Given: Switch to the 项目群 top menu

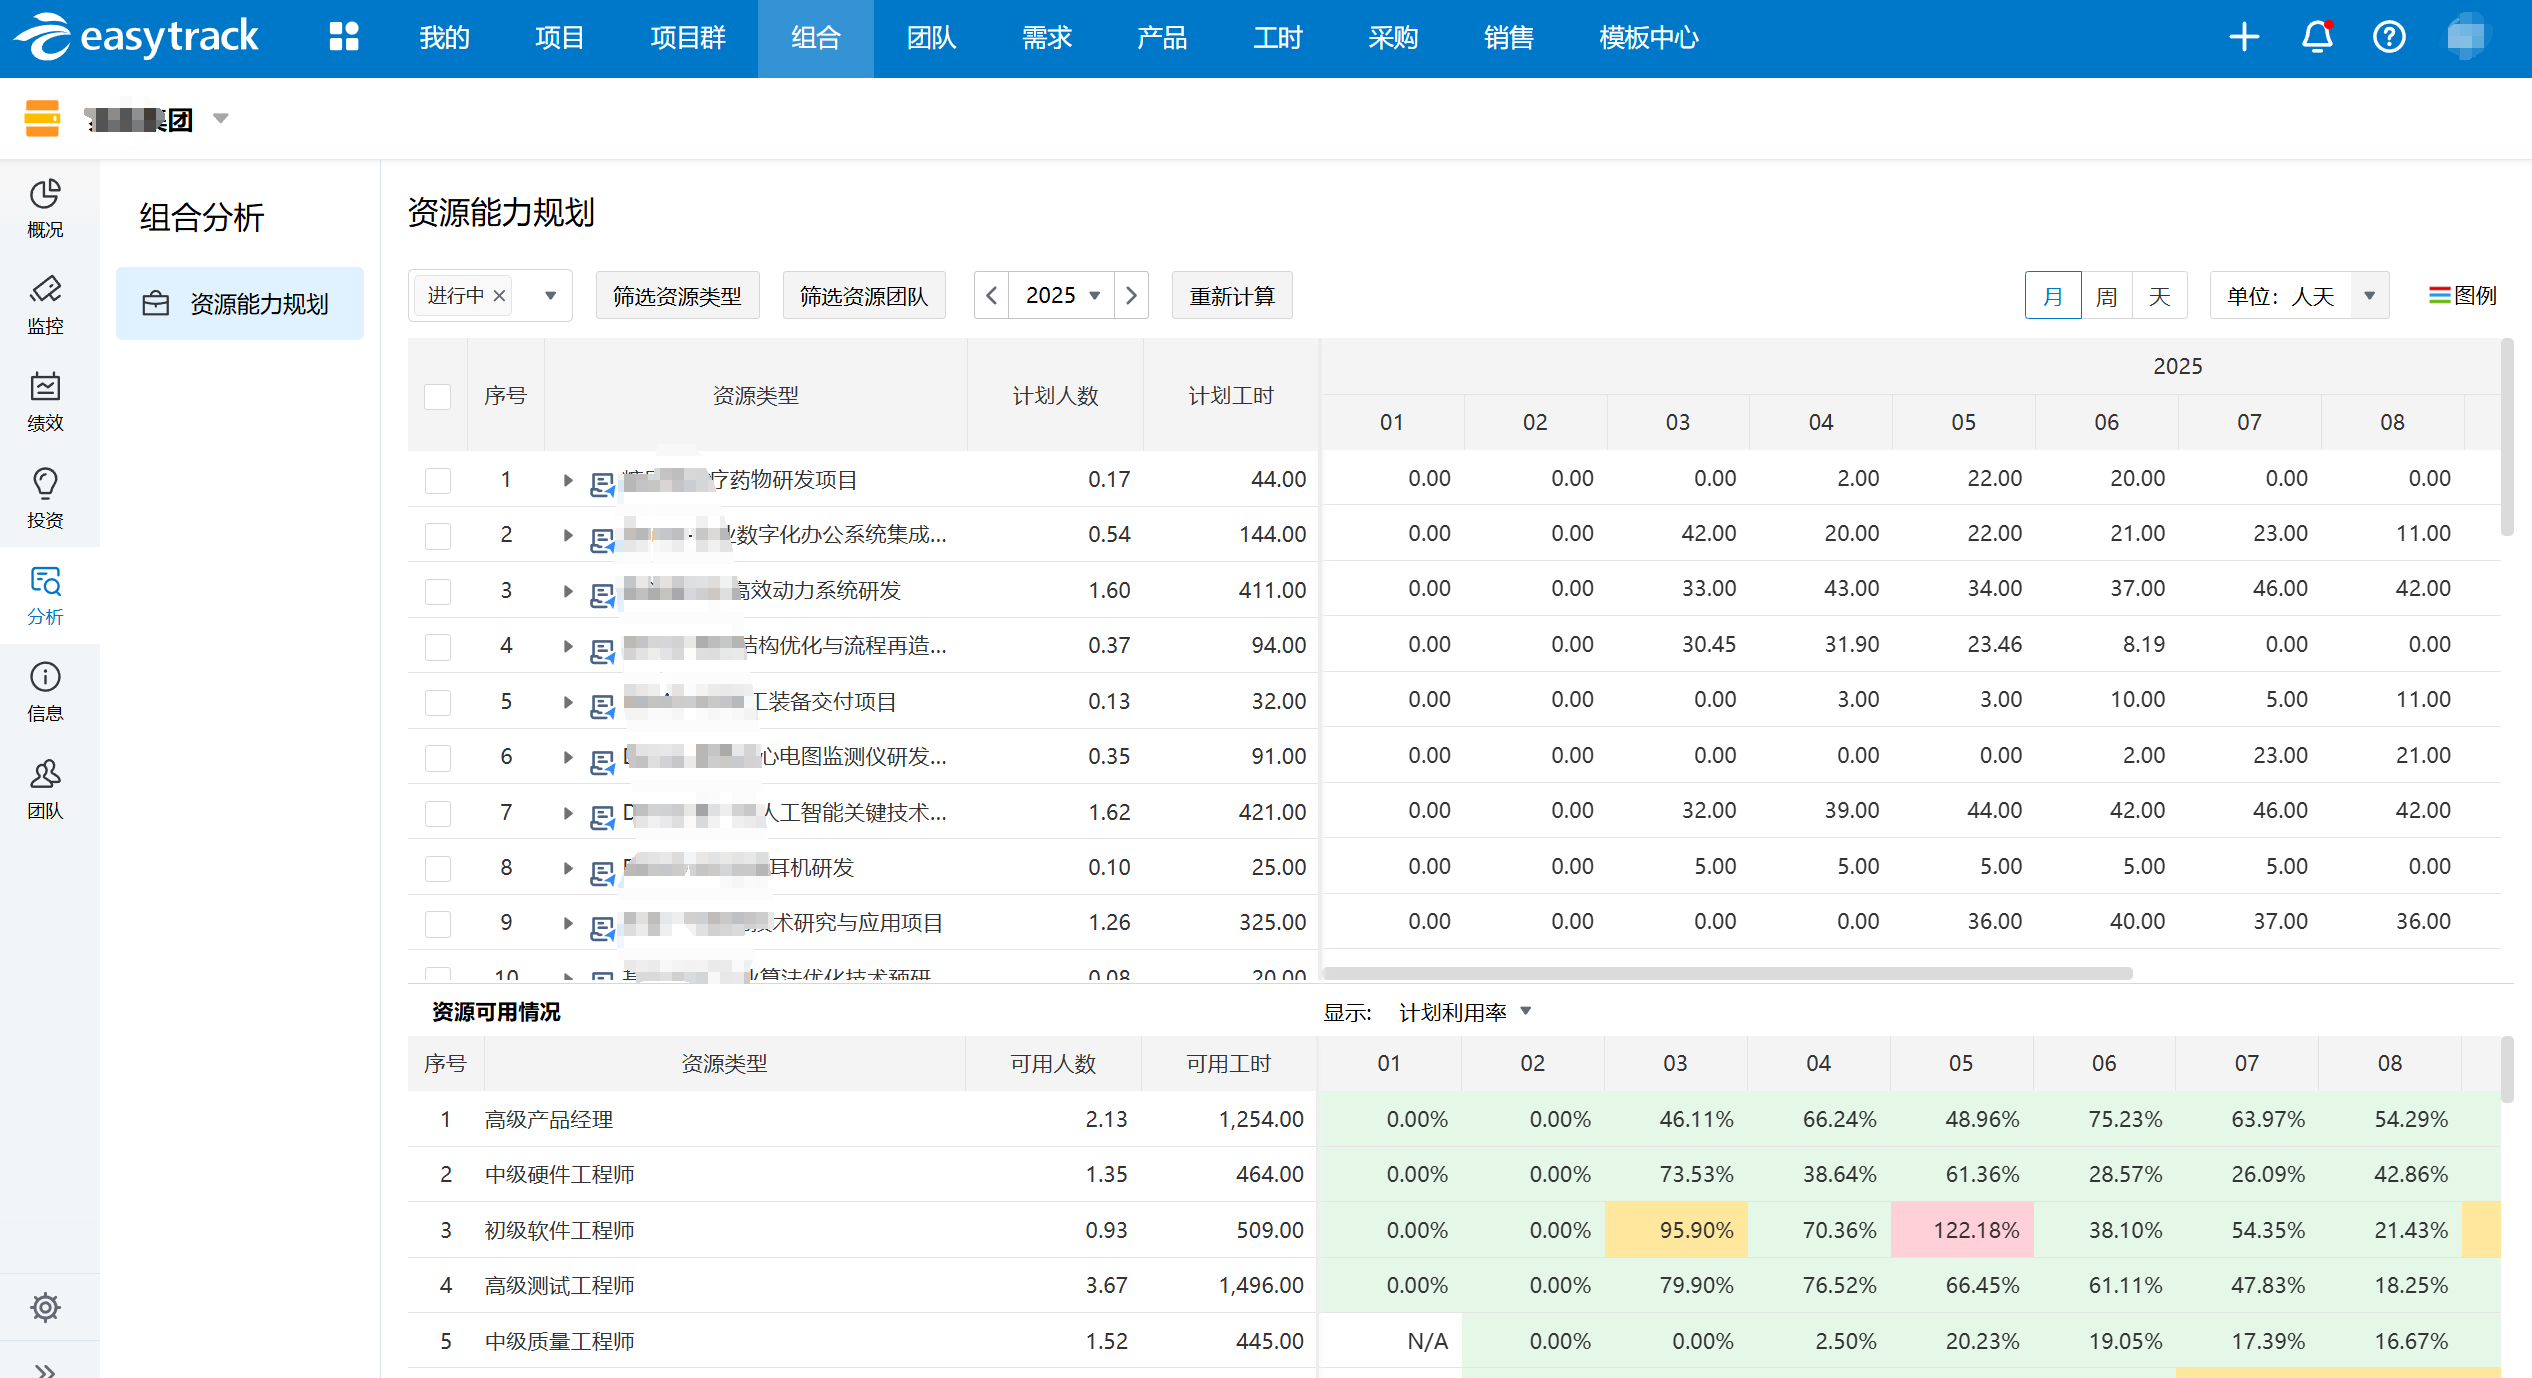Looking at the screenshot, I should pos(687,38).
